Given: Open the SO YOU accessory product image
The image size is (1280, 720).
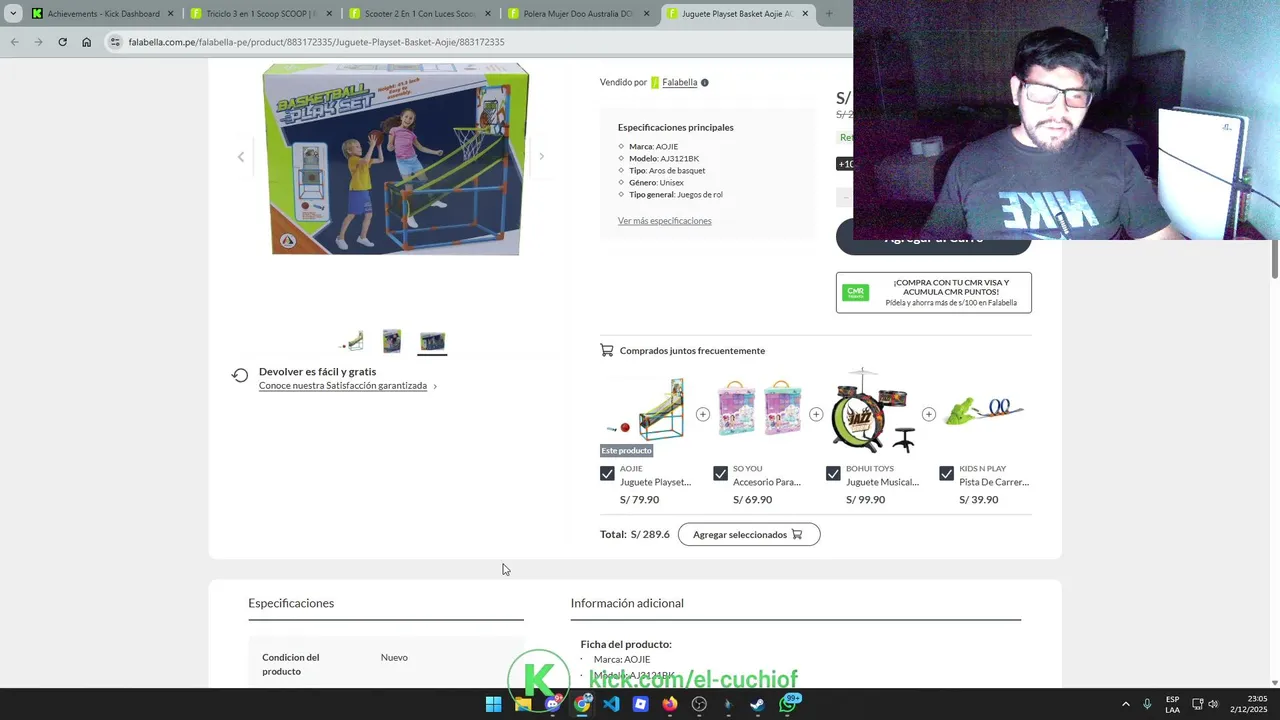Looking at the screenshot, I should click(759, 408).
